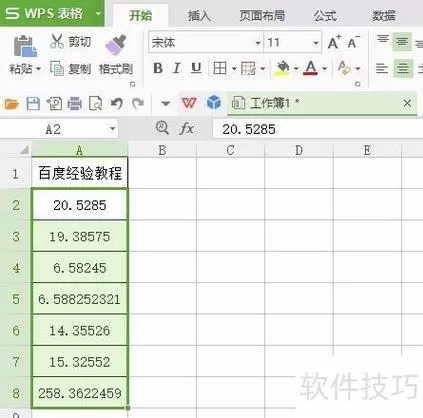Activate the Format Painter brush
423x418 pixels.
tap(116, 44)
